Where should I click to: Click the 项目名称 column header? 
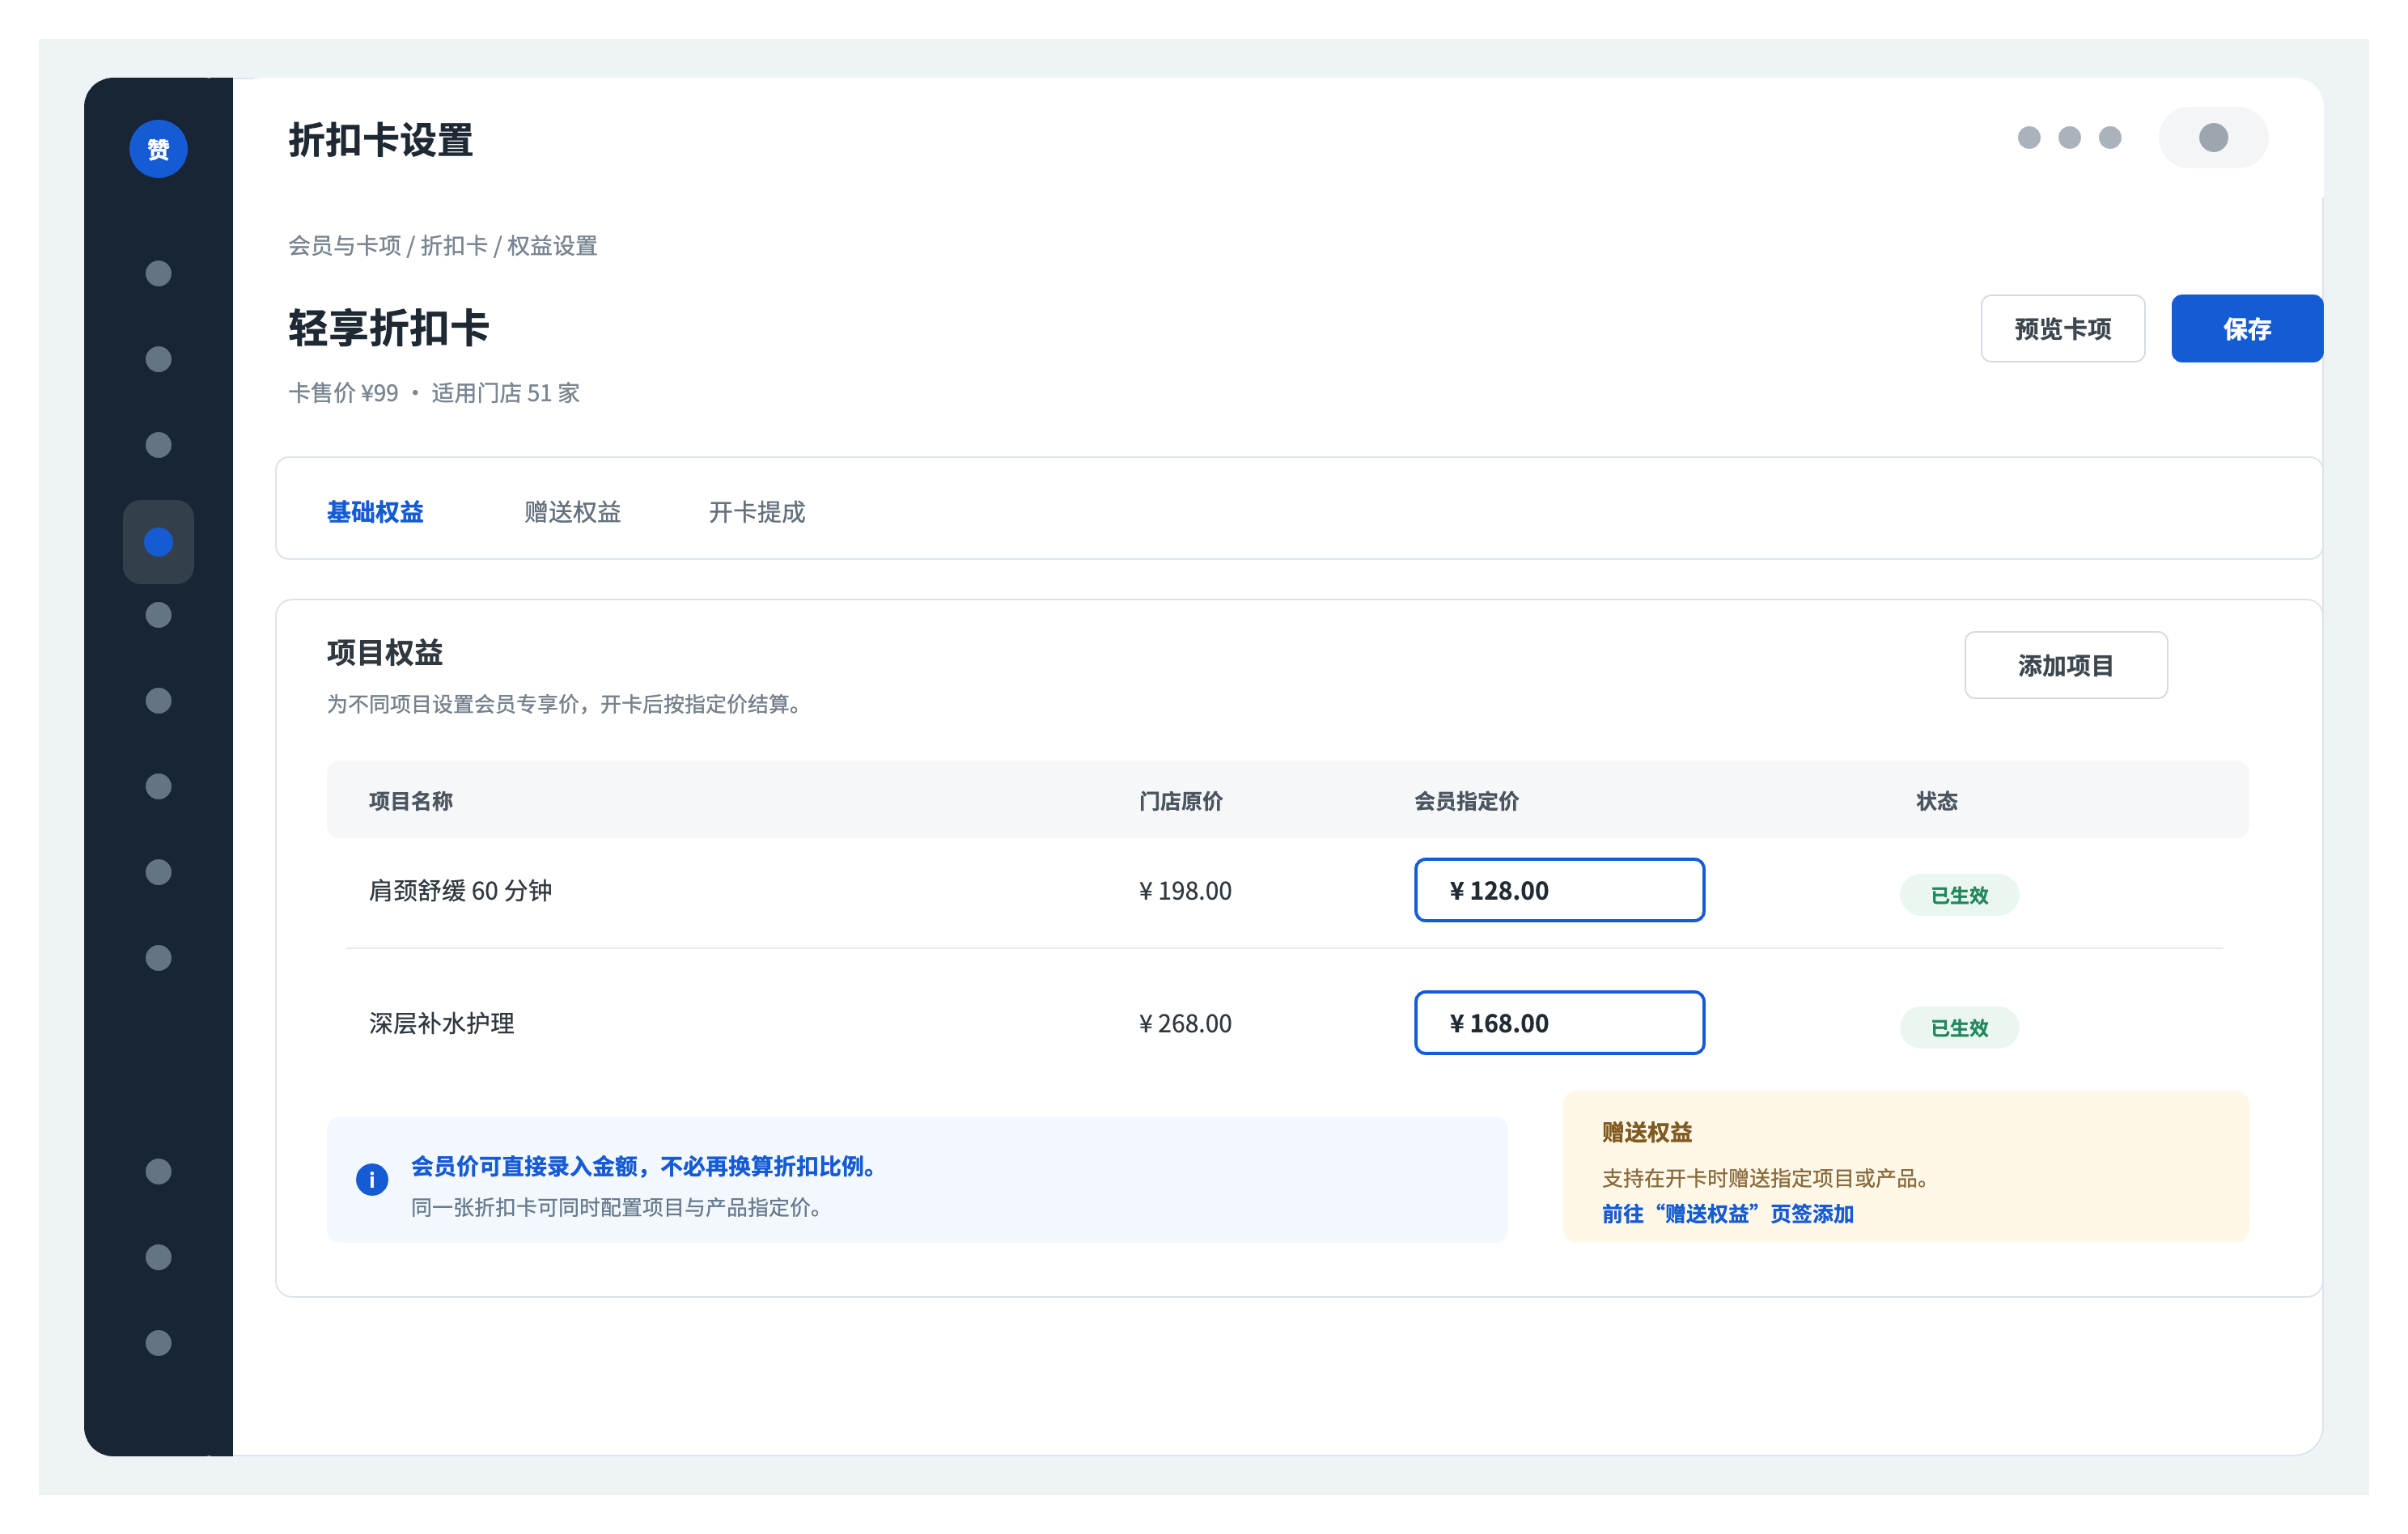coord(411,801)
